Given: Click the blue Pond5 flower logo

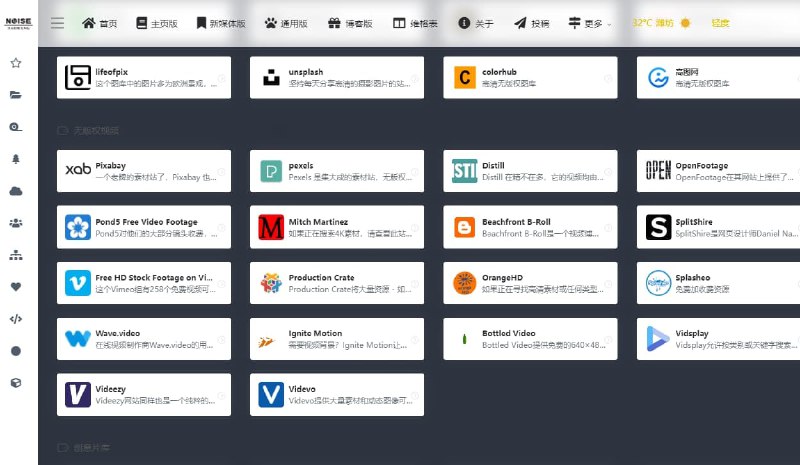Looking at the screenshot, I should tap(78, 227).
